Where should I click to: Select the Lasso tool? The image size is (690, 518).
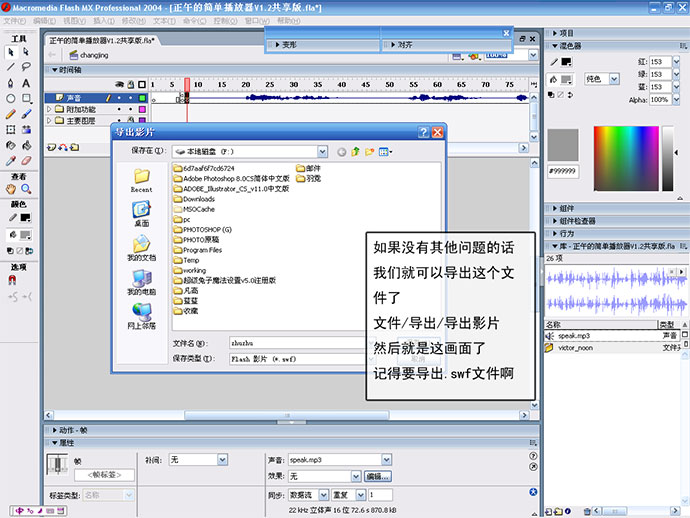coord(26,67)
